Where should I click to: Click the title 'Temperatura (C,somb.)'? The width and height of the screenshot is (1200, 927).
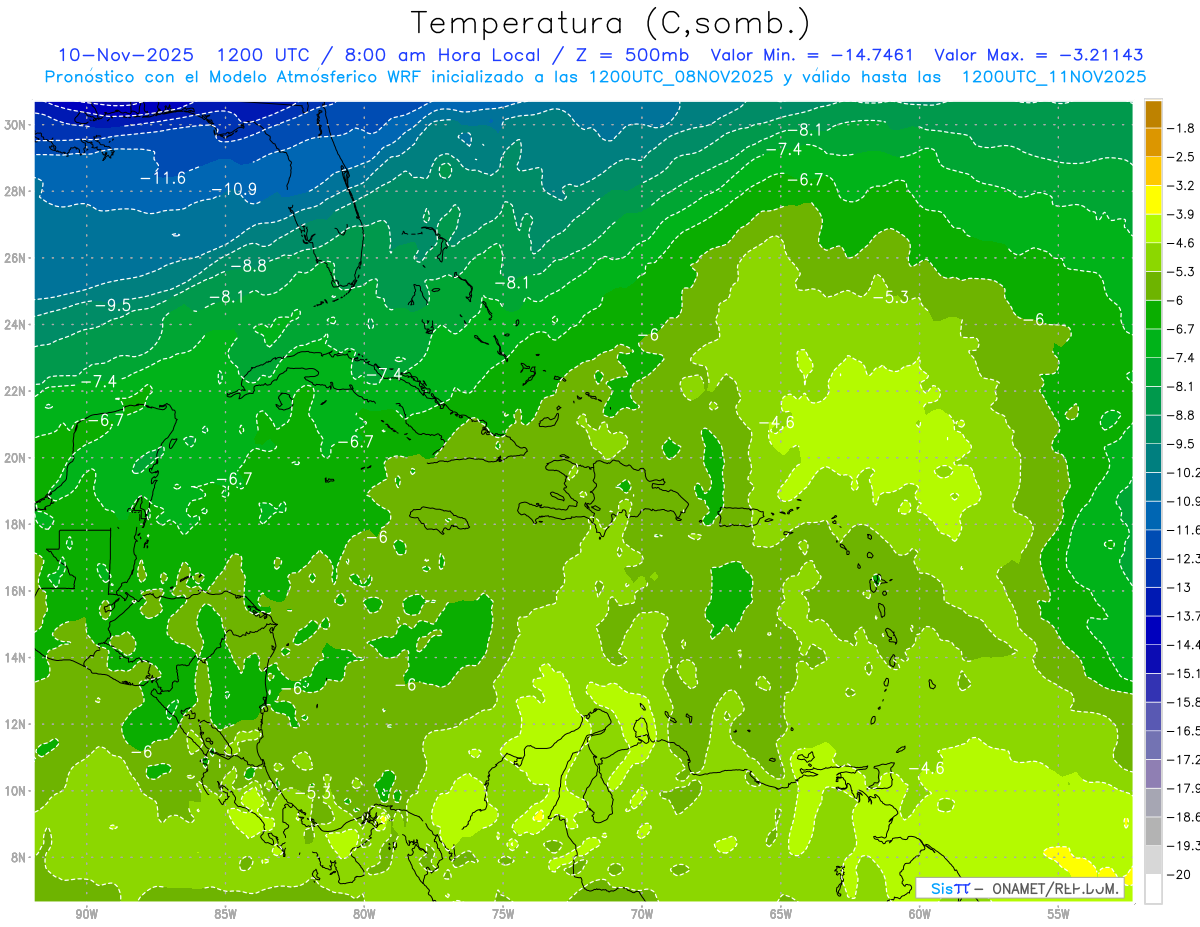(611, 23)
